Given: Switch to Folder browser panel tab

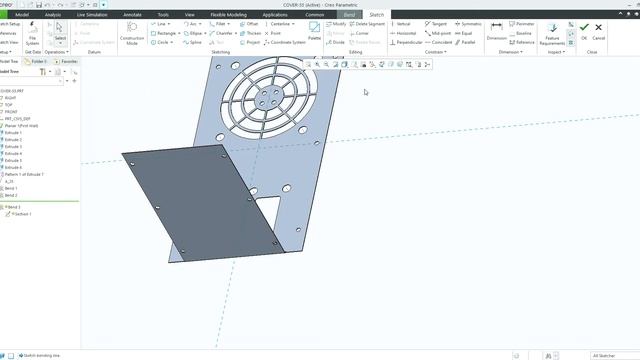Looking at the screenshot, I should (36, 62).
